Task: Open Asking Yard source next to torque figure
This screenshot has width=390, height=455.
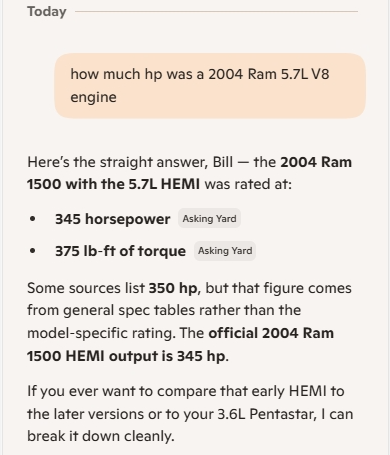Action: point(225,251)
